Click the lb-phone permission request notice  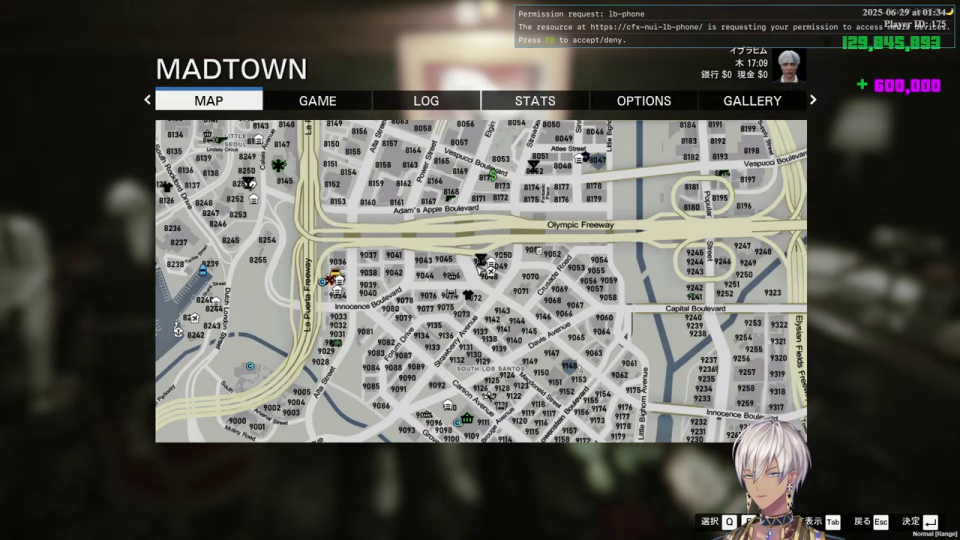pos(734,27)
